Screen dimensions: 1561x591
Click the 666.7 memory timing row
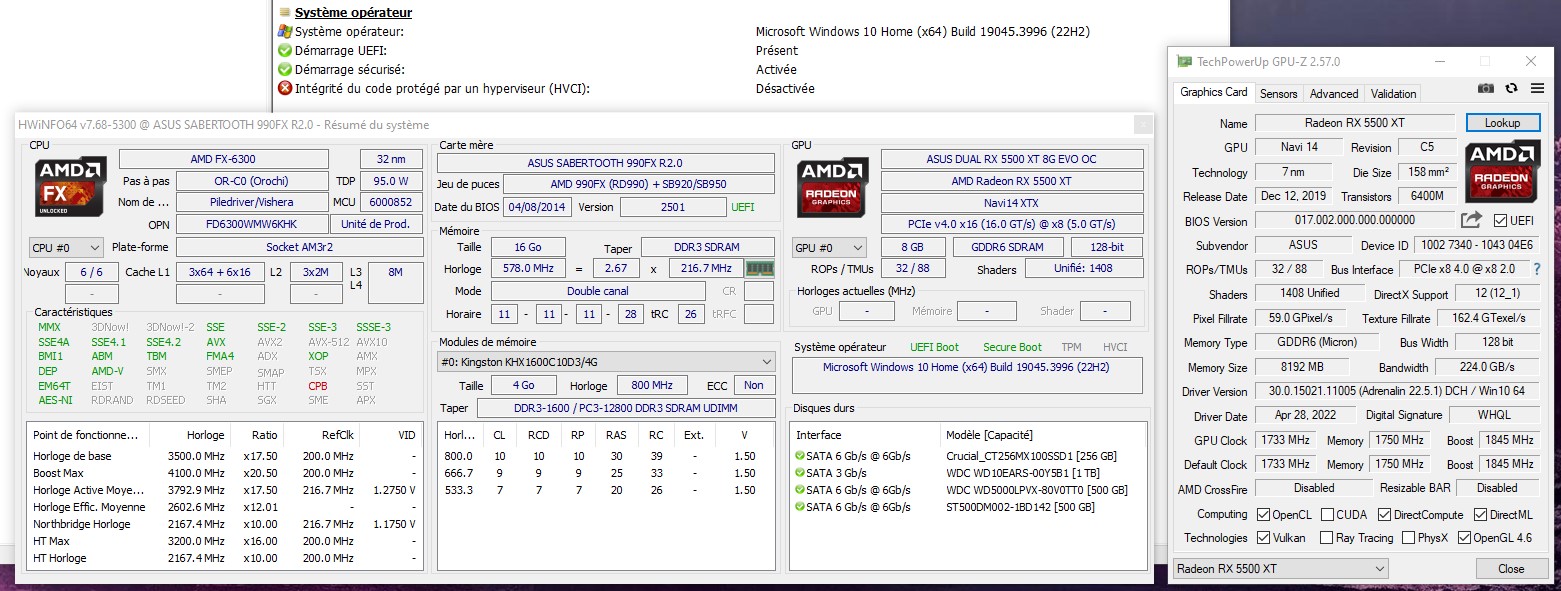(x=607, y=473)
